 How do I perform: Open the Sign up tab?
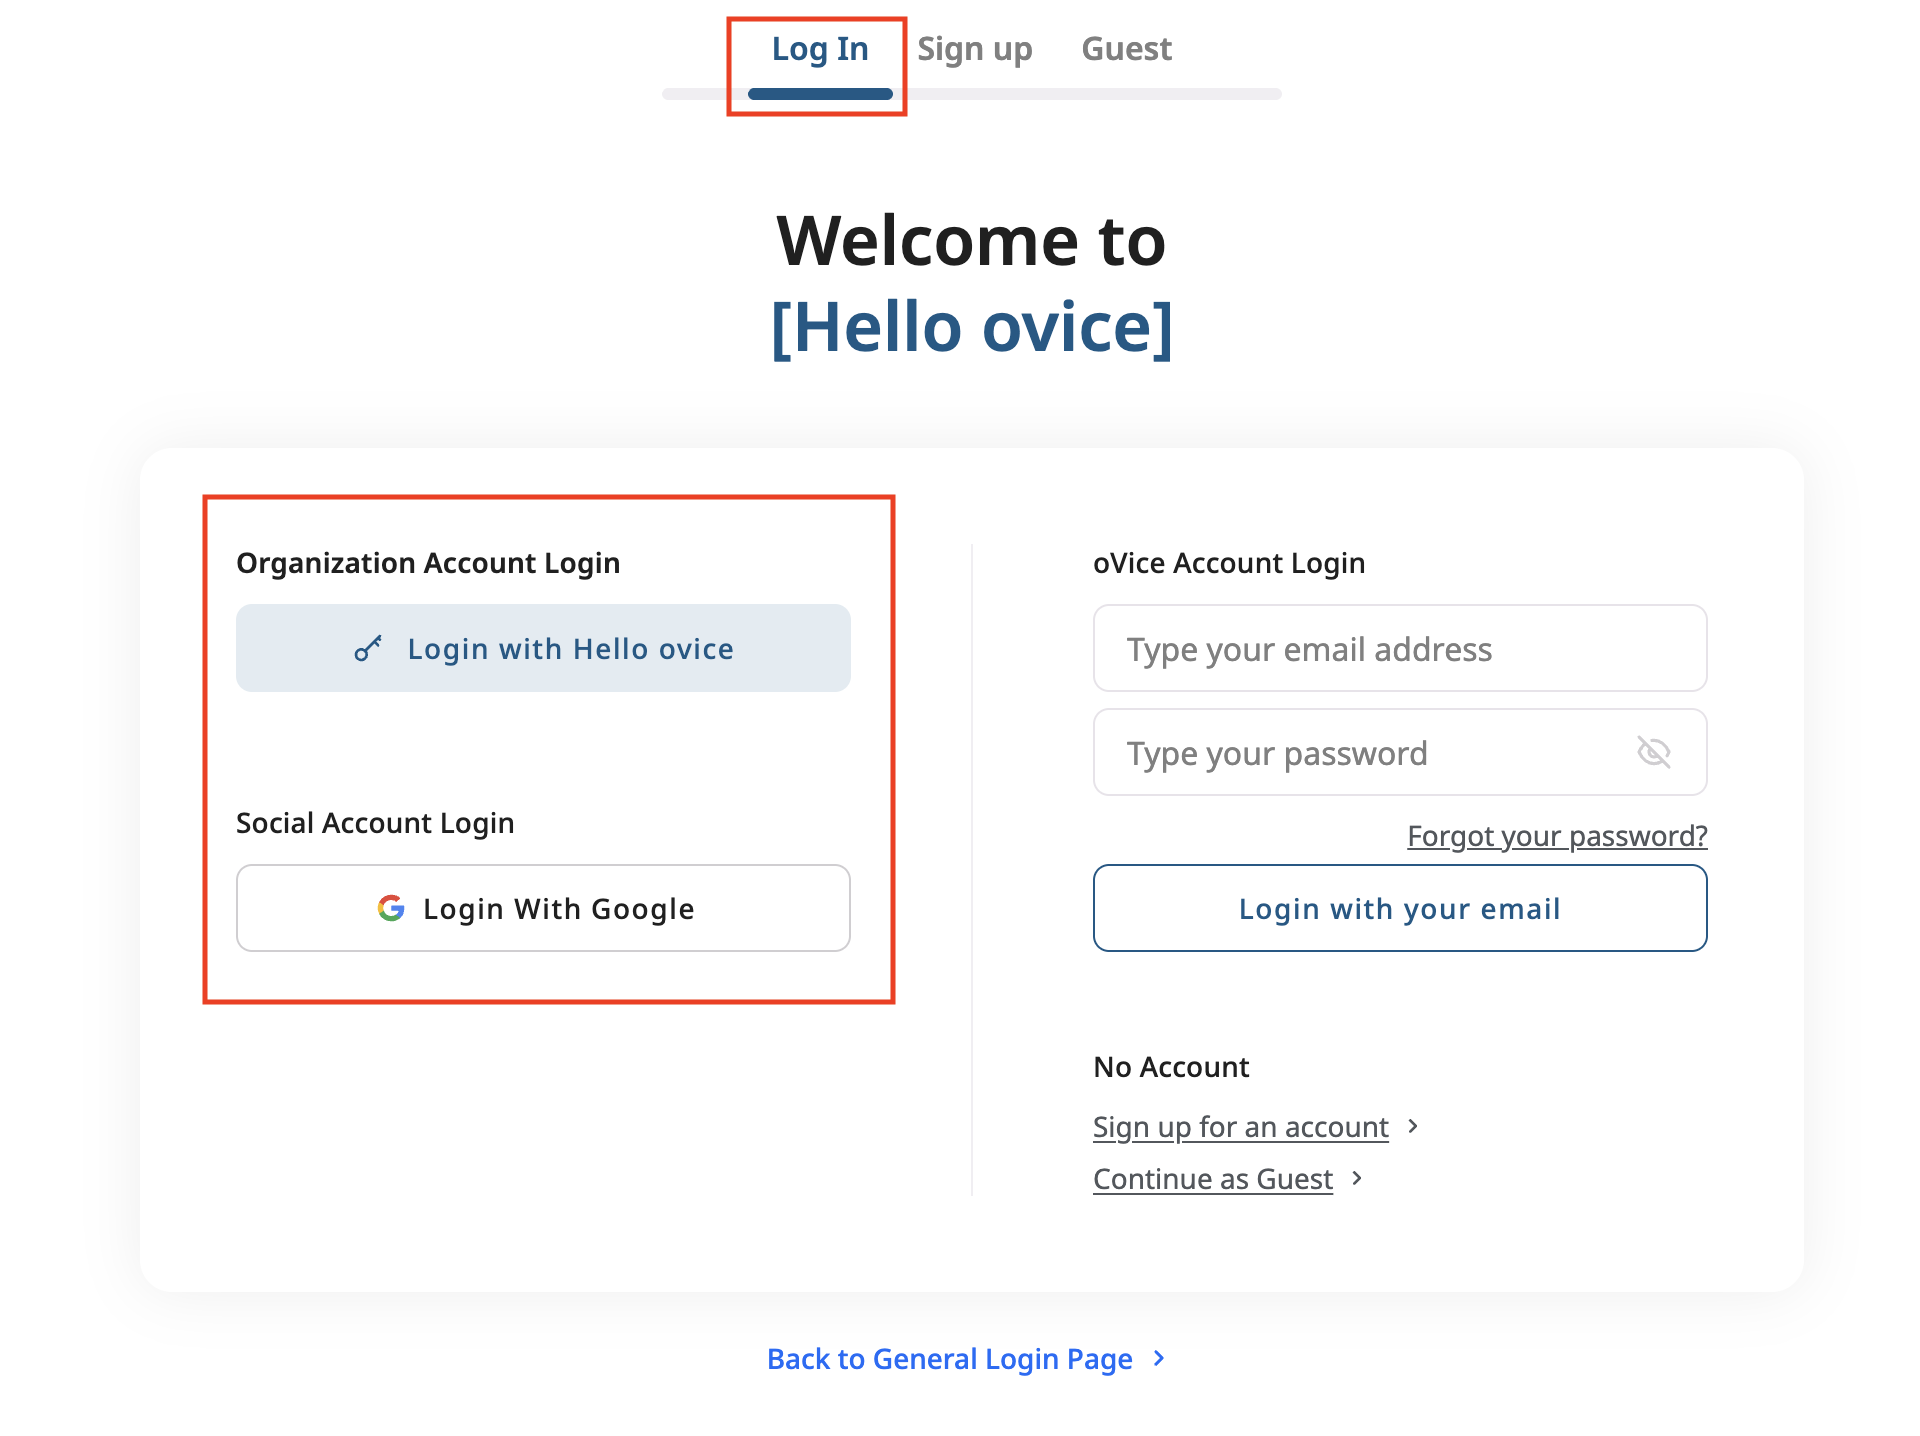[974, 49]
